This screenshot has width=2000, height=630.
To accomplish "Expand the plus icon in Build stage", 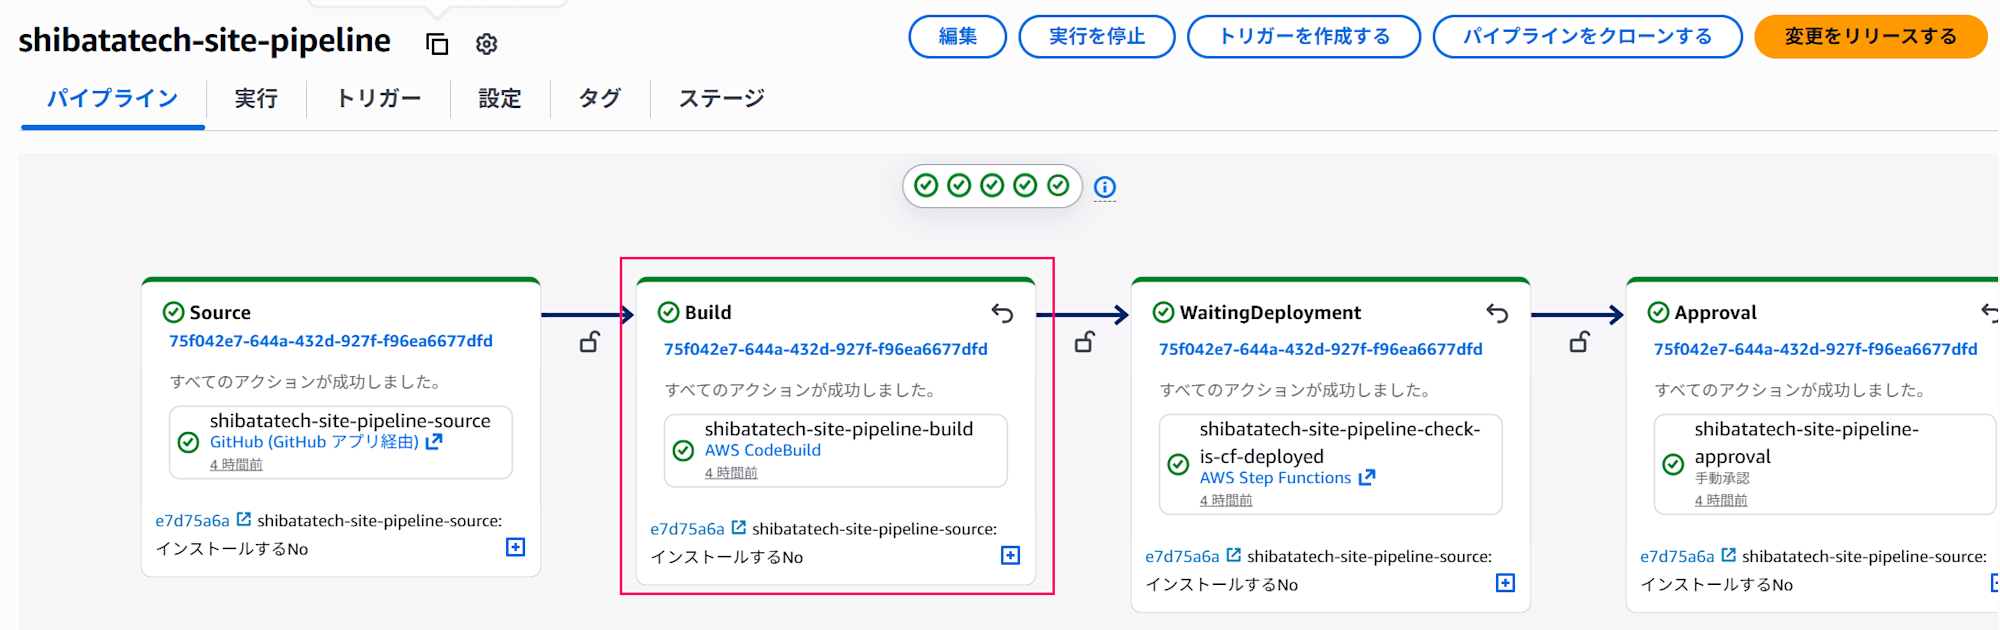I will point(1010,555).
